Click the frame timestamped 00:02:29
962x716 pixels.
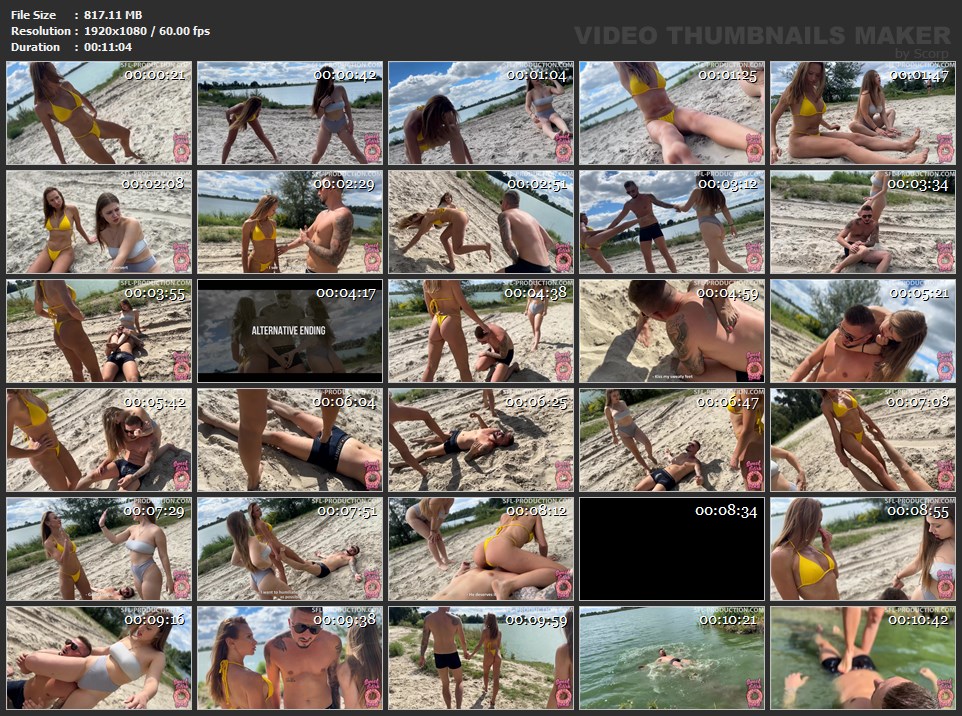point(290,222)
